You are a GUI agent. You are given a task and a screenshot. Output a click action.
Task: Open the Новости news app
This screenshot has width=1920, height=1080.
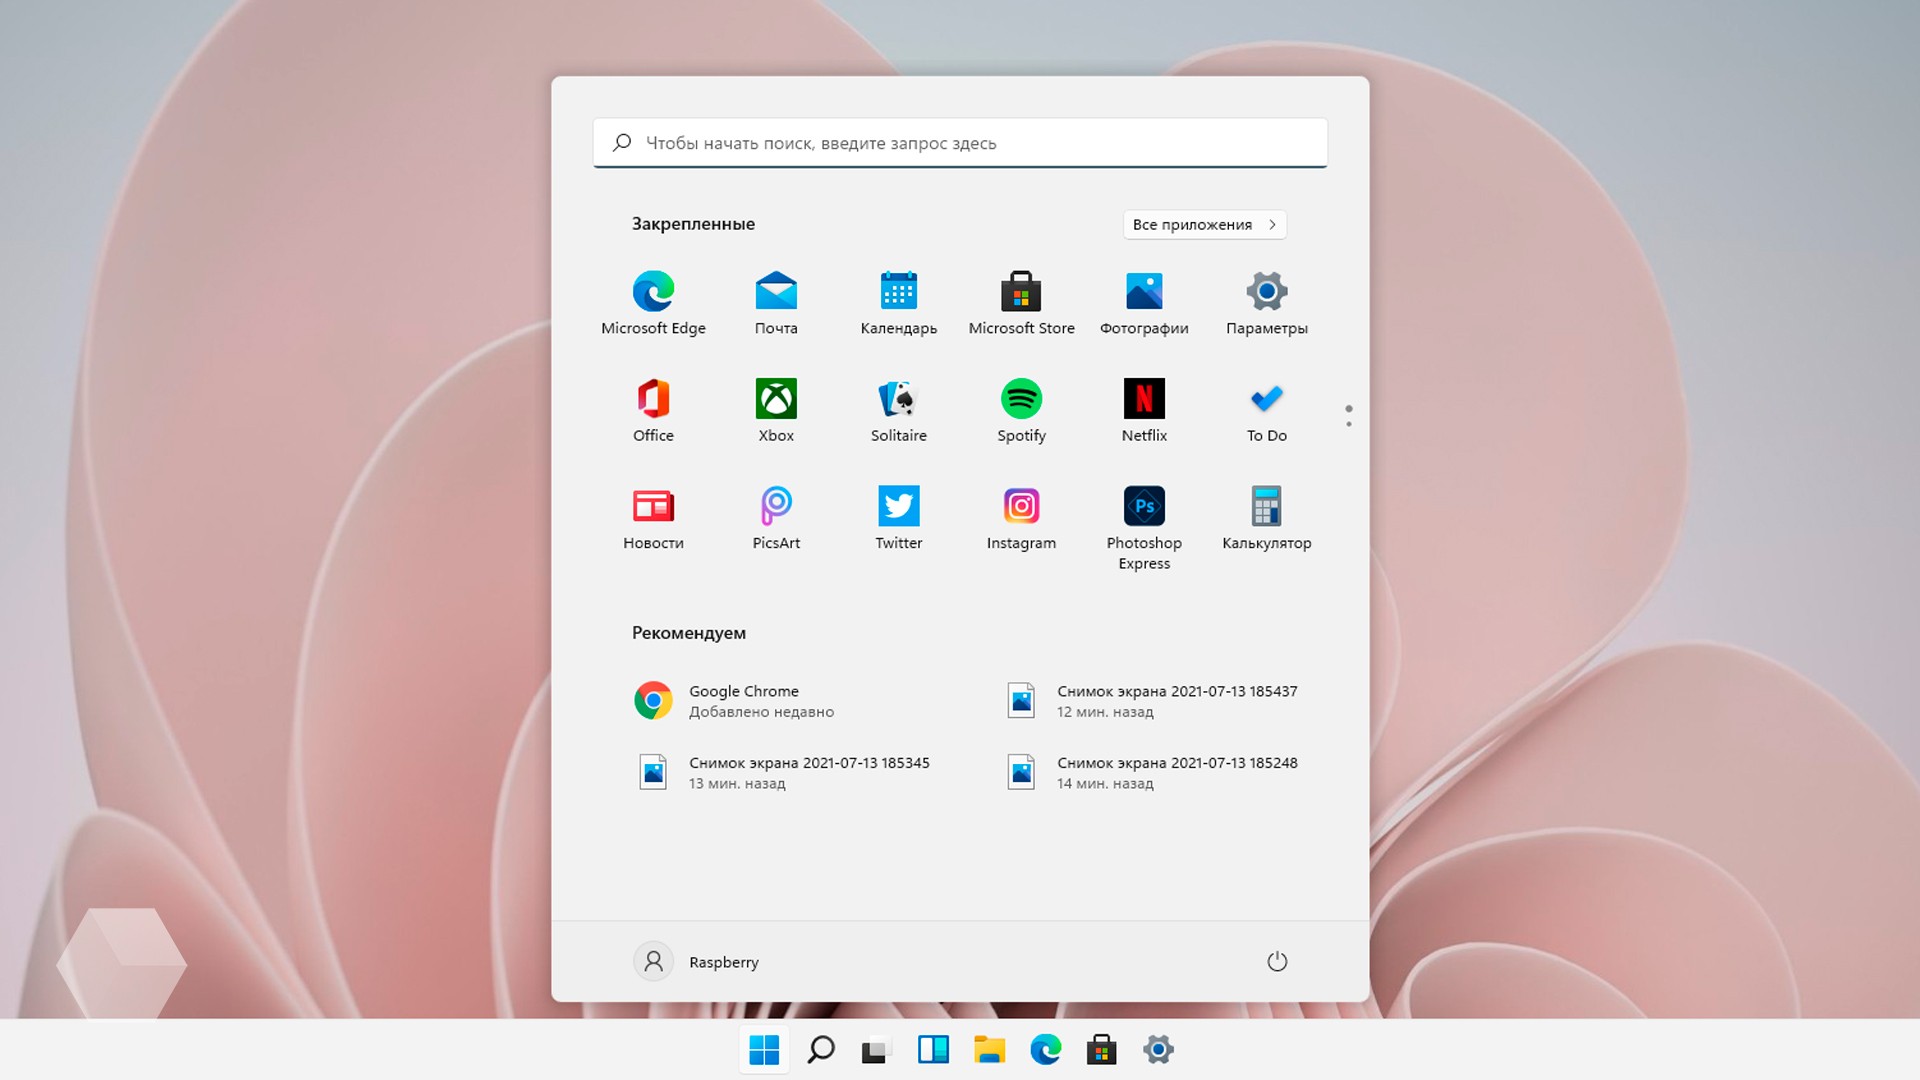point(653,518)
